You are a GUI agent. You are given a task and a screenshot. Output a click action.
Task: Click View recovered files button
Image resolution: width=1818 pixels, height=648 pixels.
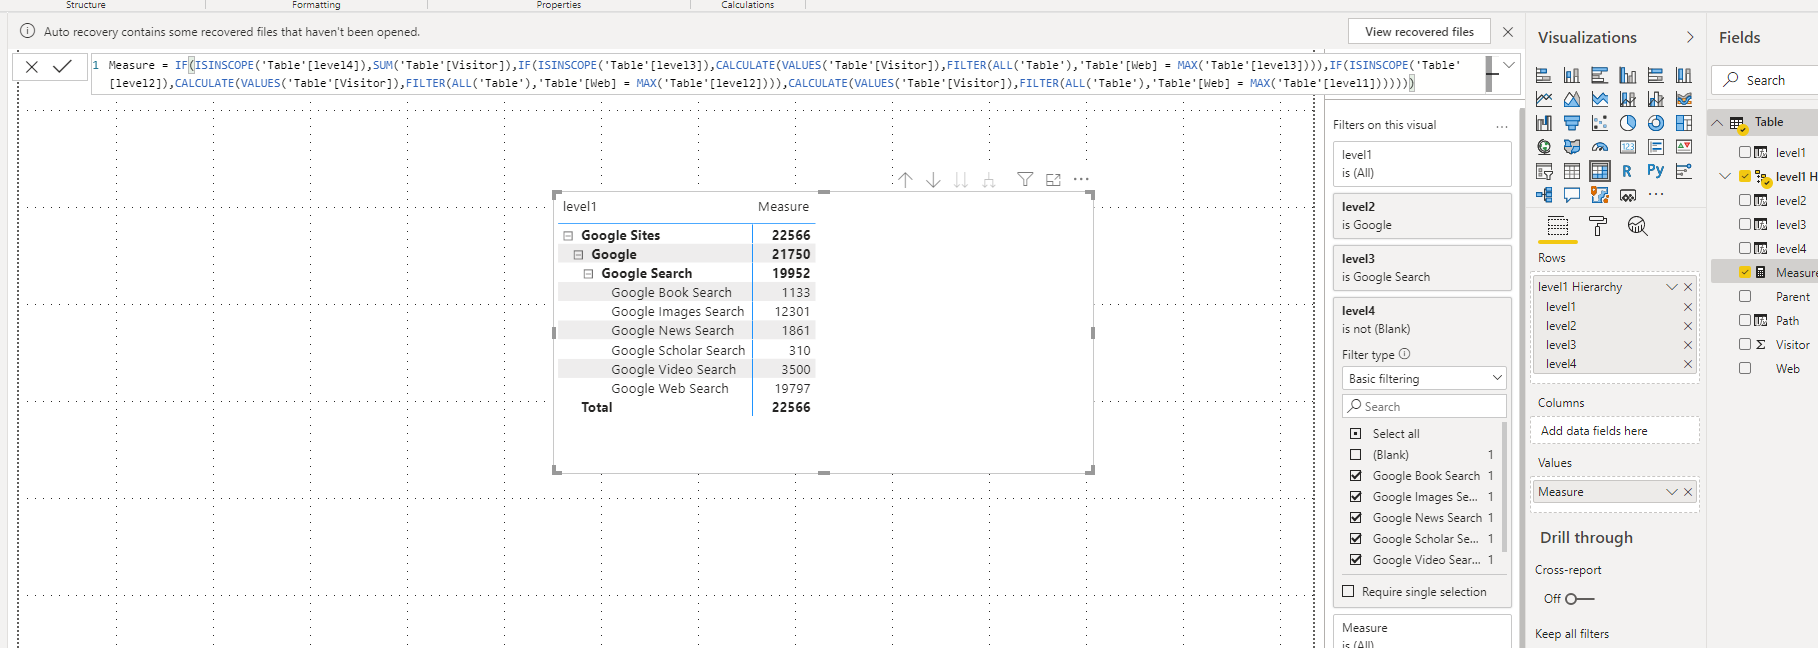[1419, 32]
